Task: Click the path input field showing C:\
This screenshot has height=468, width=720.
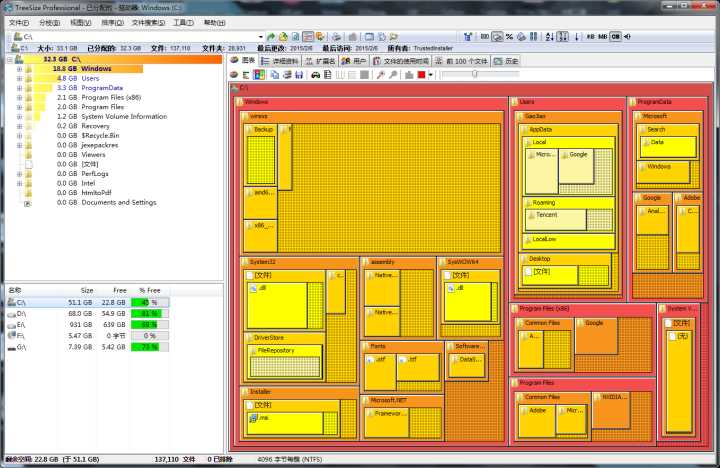Action: 138,37
